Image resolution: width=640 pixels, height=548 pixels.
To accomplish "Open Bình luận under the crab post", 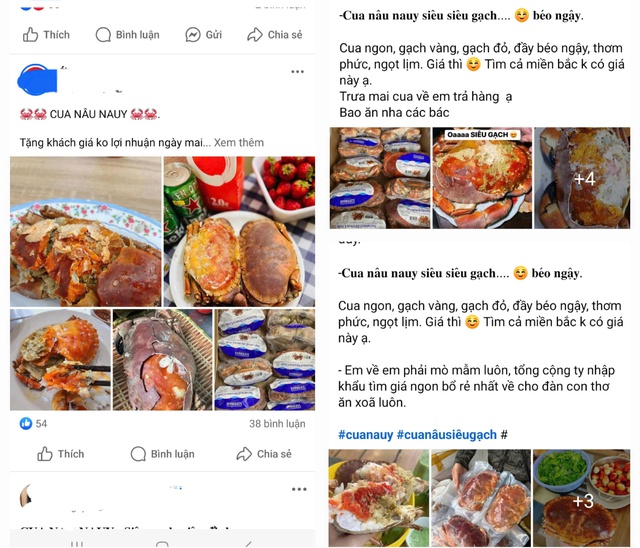I will tap(162, 454).
